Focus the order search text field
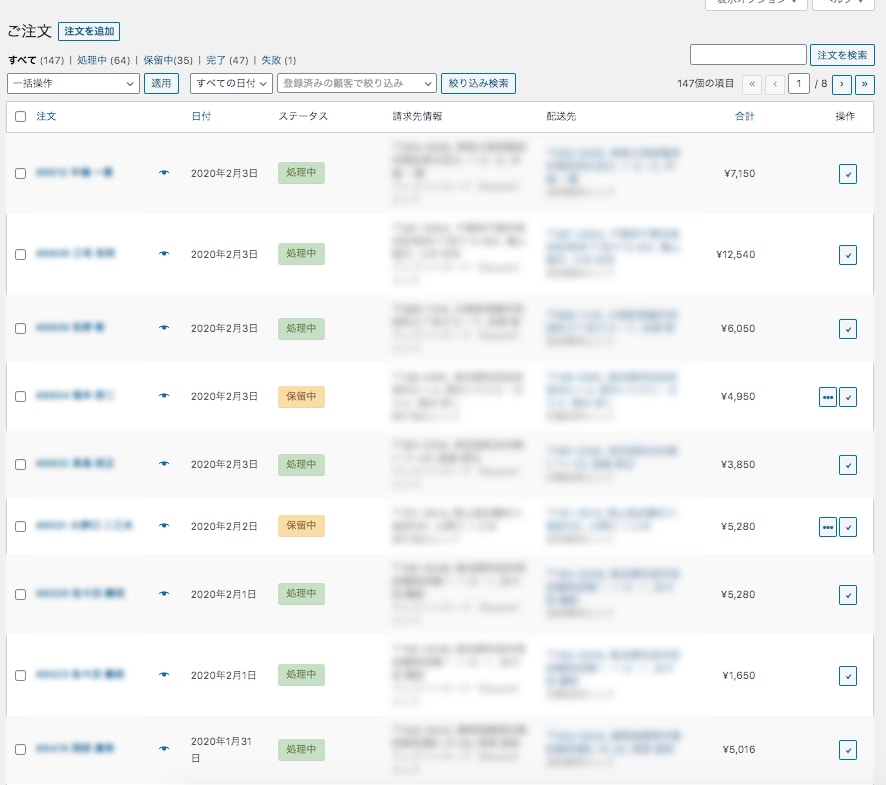 click(748, 55)
